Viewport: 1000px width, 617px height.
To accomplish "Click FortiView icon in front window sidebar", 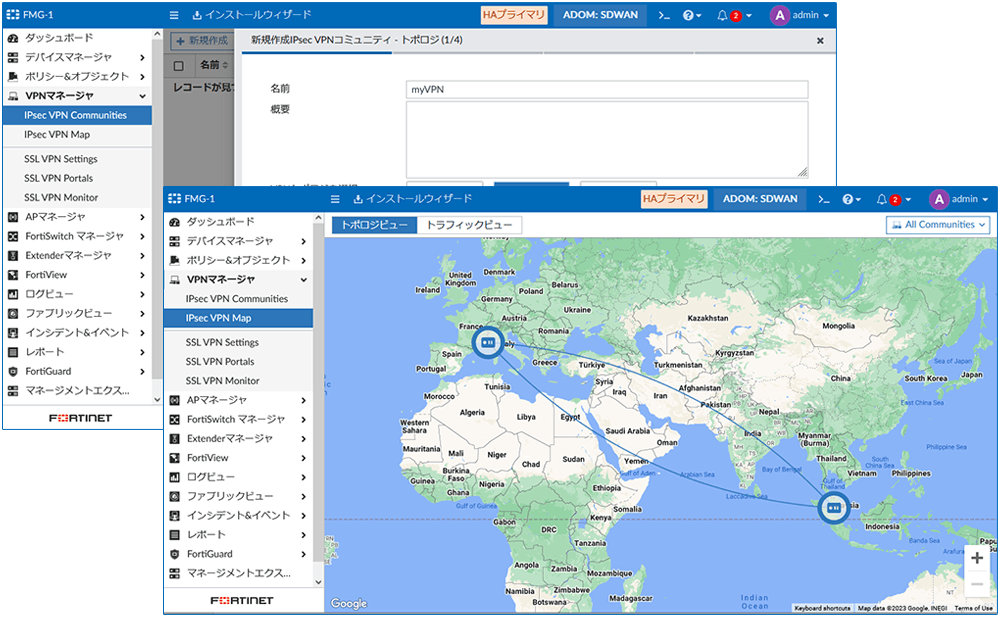I will click(x=174, y=457).
